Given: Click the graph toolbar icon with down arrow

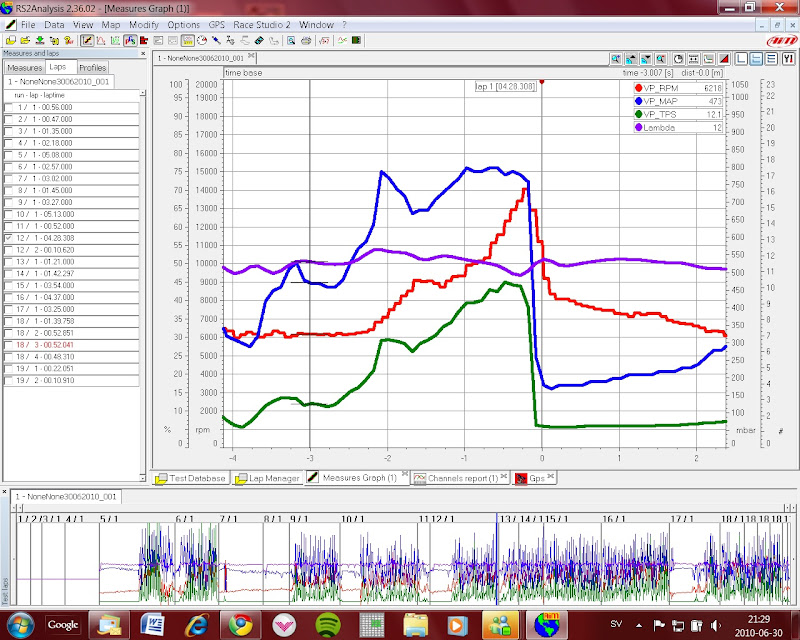Looking at the screenshot, I should tap(646, 59).
